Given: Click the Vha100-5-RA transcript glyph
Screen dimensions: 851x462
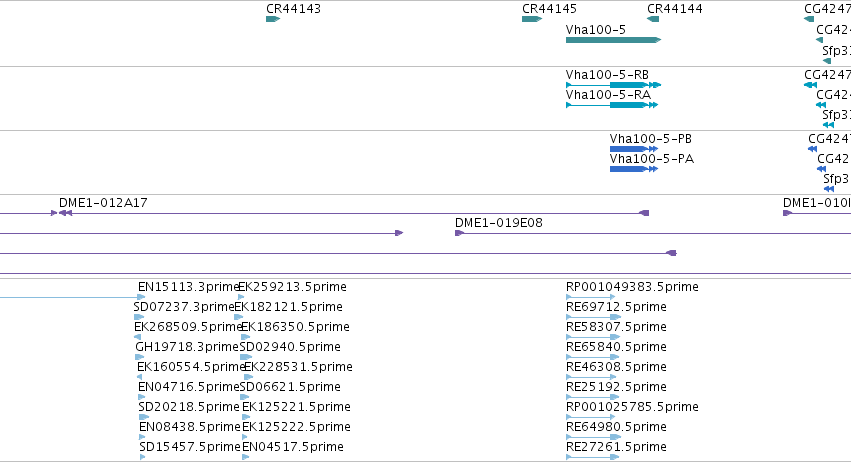Looking at the screenshot, I should click(x=612, y=105).
